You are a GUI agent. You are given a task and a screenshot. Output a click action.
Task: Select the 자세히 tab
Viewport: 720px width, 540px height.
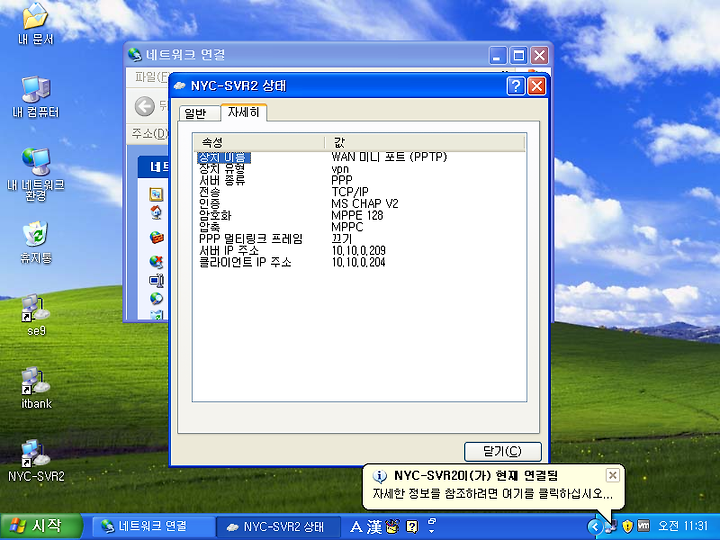point(243,112)
